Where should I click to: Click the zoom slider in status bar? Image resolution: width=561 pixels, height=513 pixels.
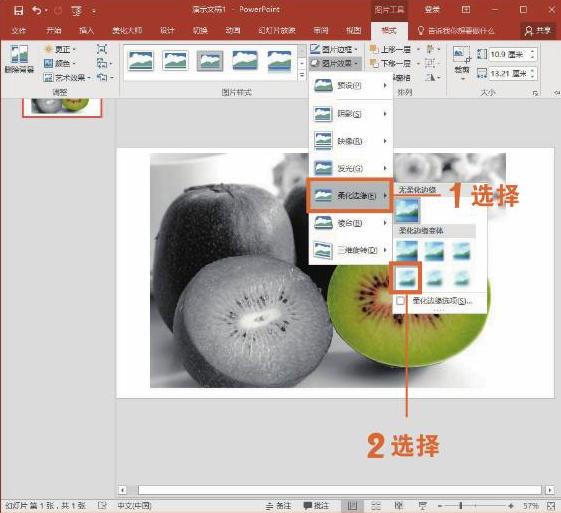pyautogui.click(x=475, y=505)
